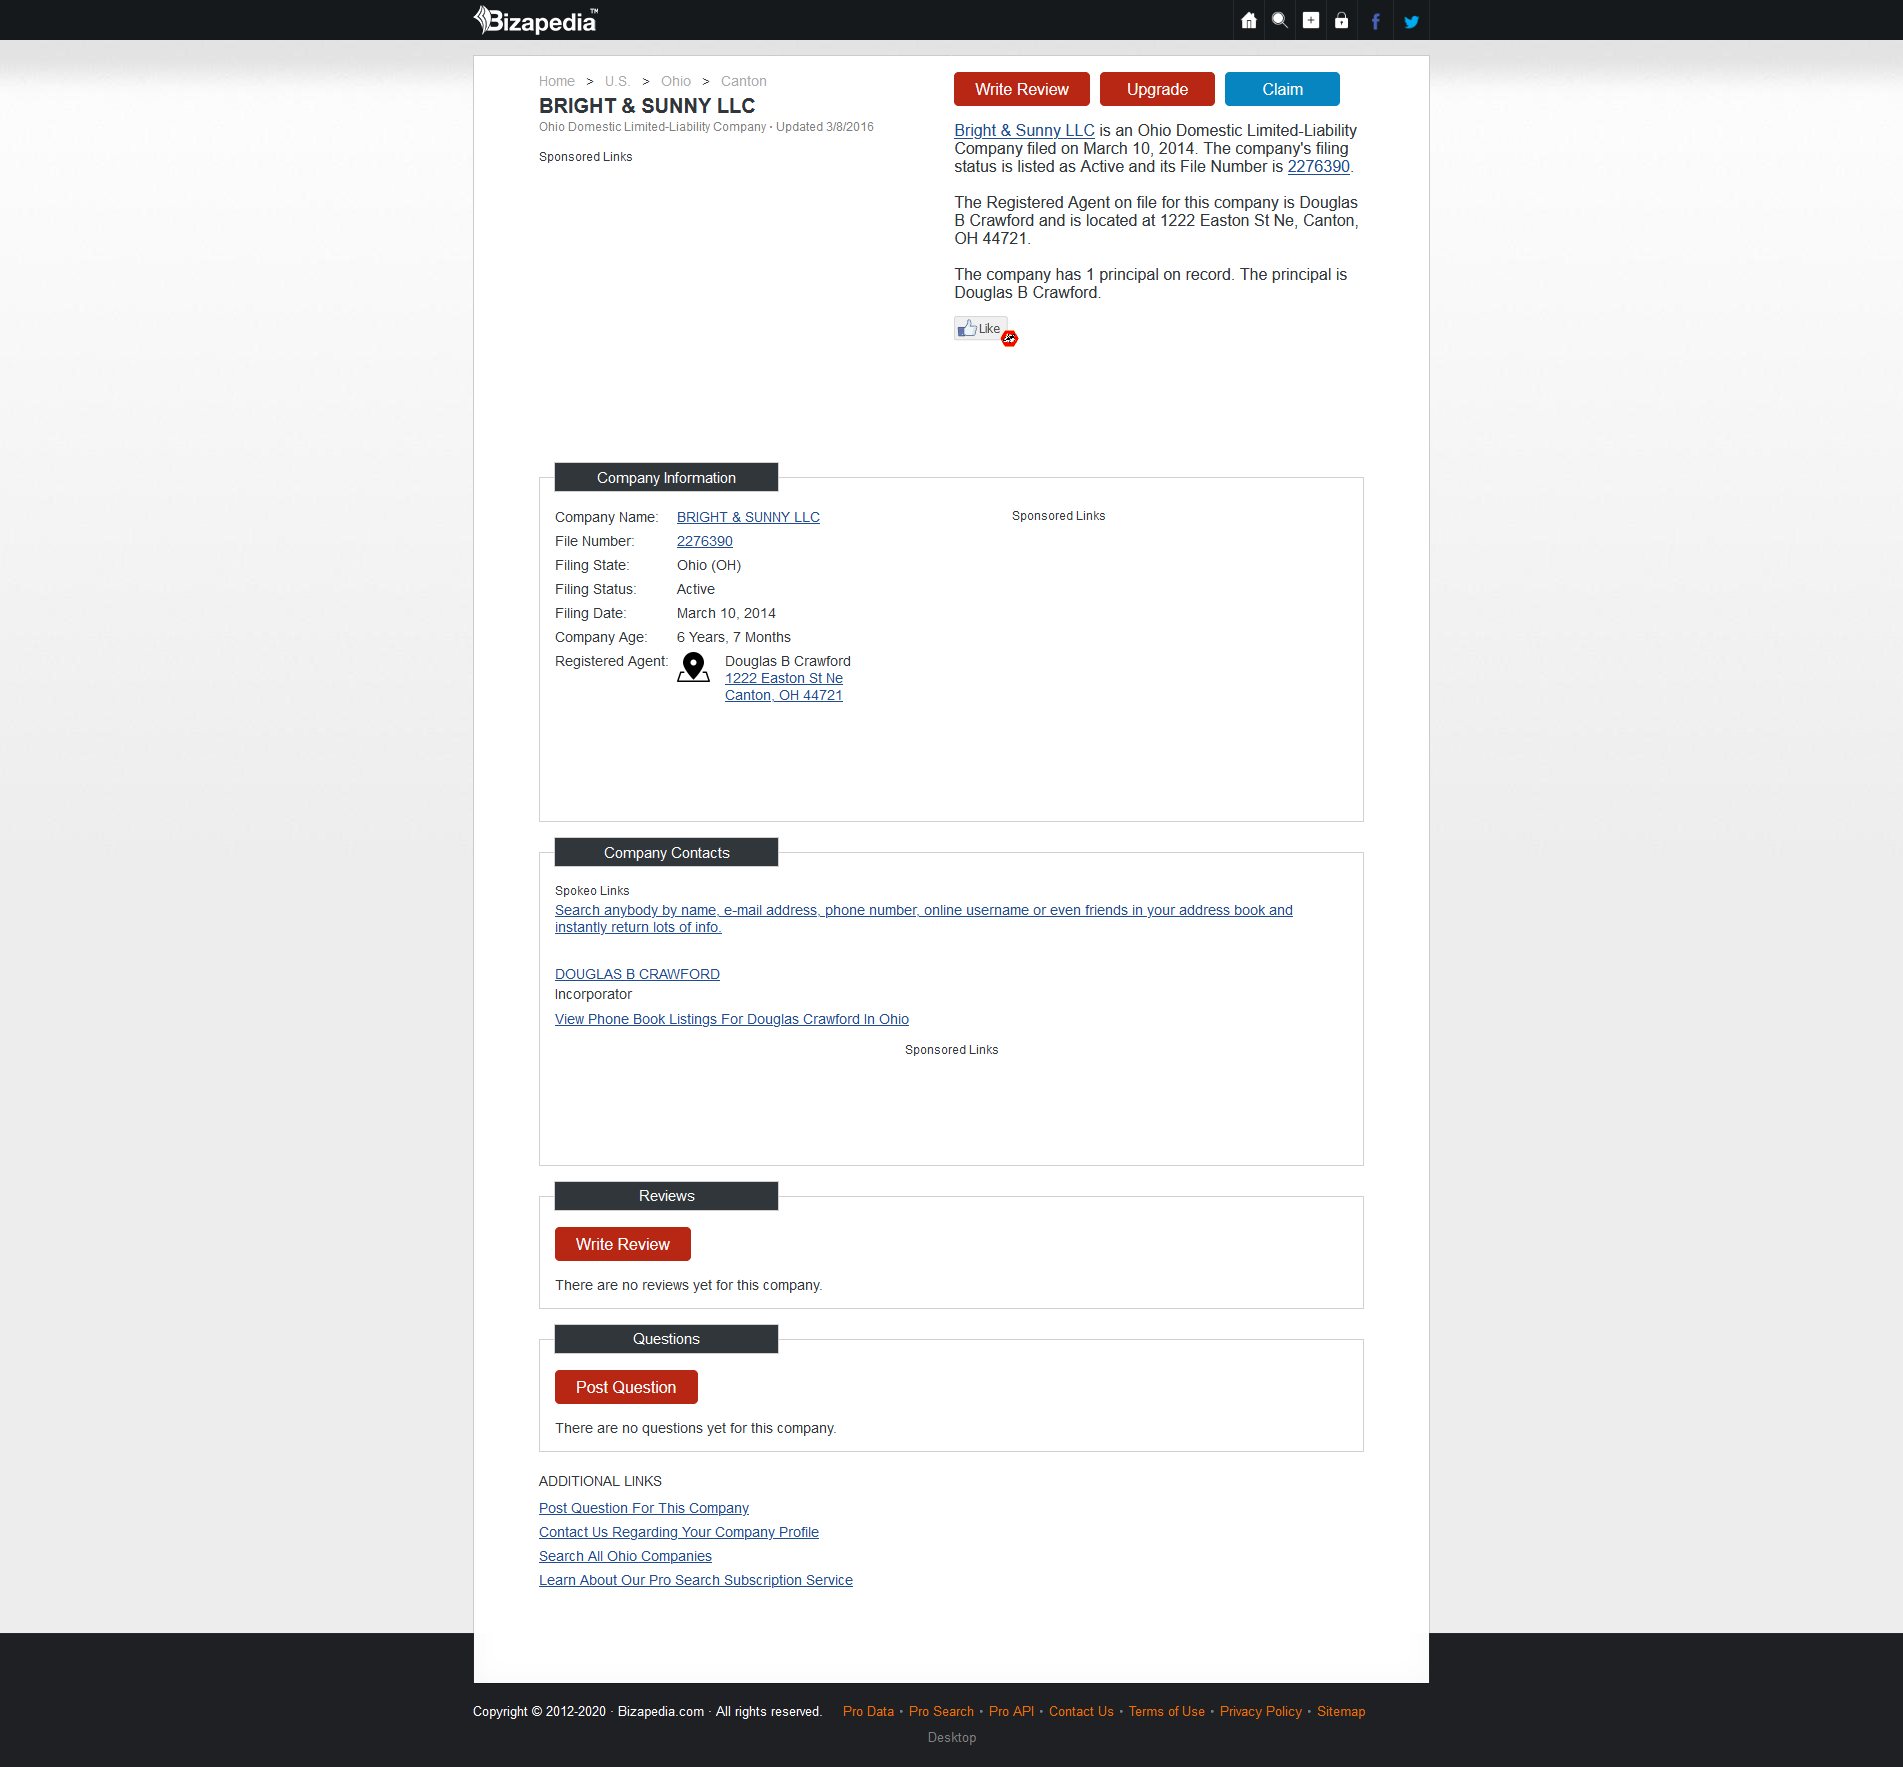Open the Twitter bird icon in header
The width and height of the screenshot is (1903, 1767).
pos(1411,21)
